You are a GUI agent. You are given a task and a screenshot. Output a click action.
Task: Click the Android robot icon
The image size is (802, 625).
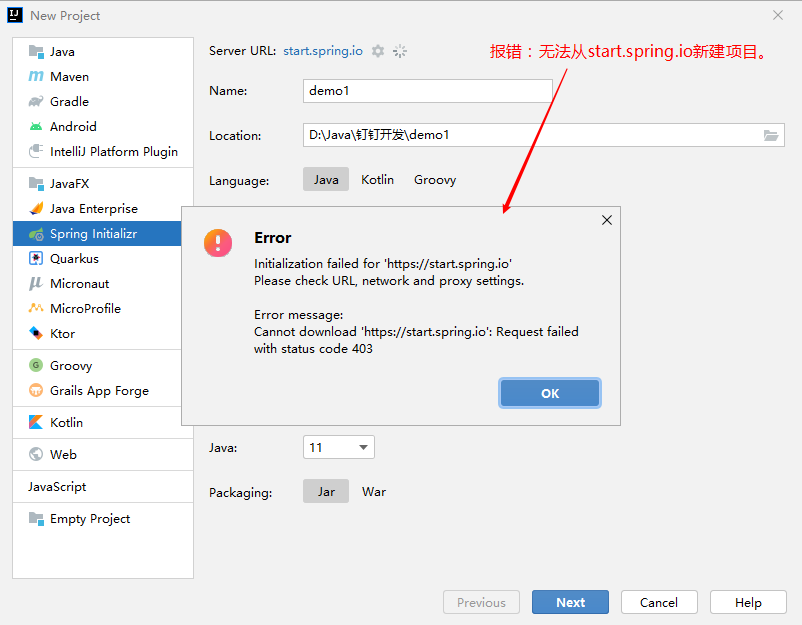(x=36, y=126)
